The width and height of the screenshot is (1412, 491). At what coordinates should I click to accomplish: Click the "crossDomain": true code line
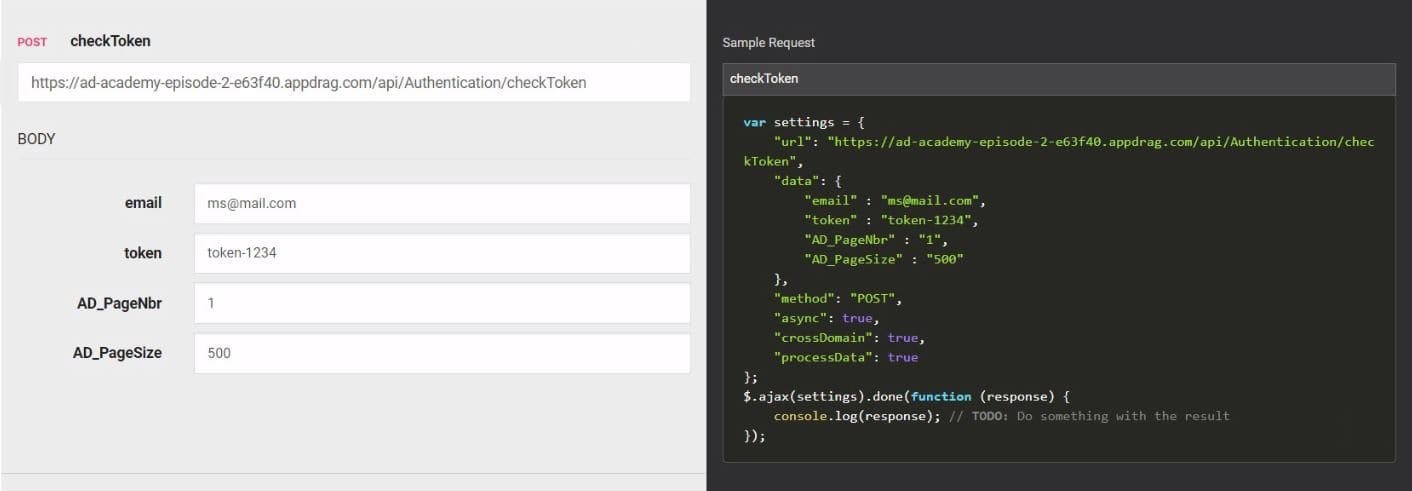pos(850,338)
